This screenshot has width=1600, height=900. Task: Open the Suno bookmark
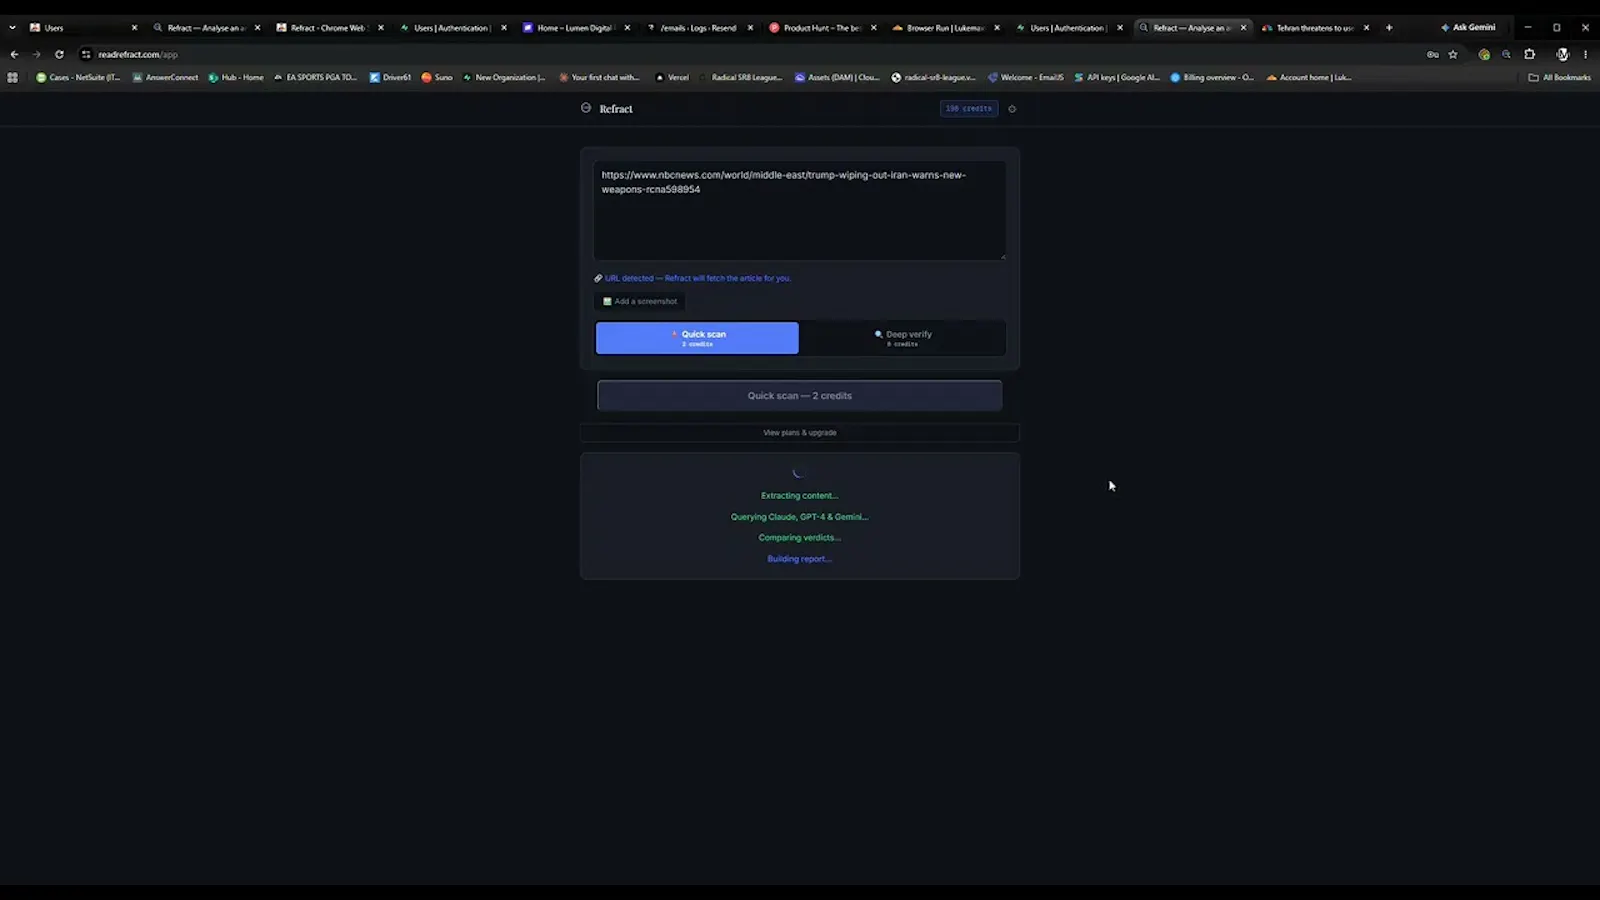[x=437, y=77]
